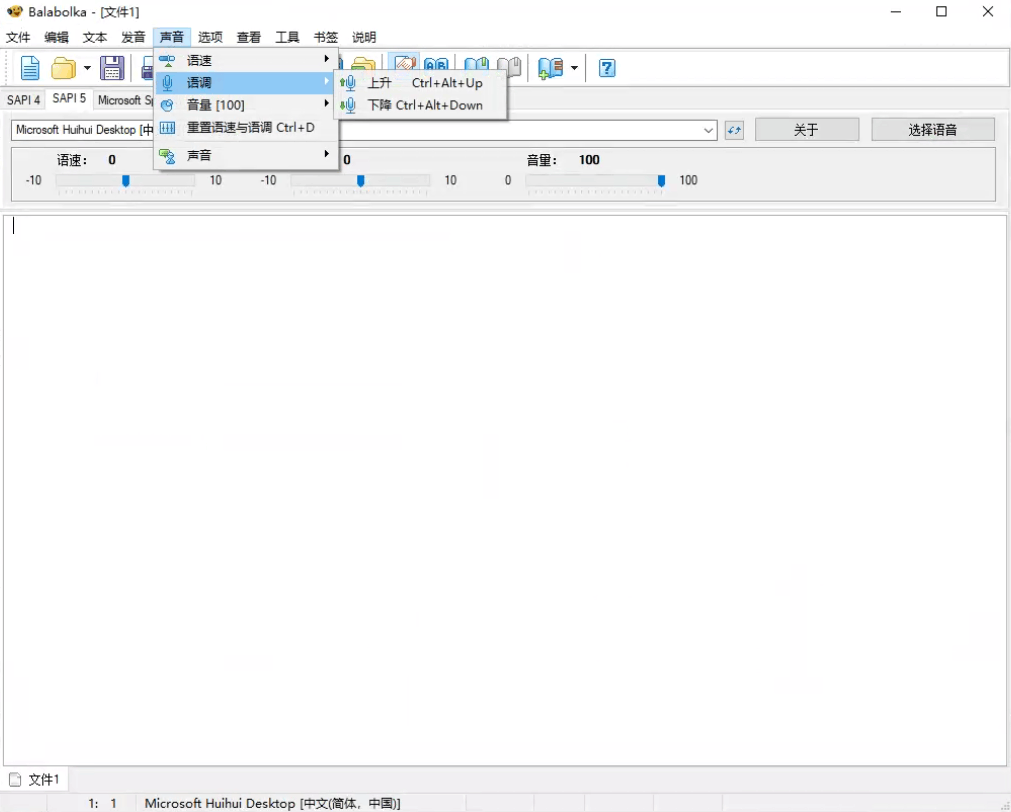Open the 文件 menu

18,37
